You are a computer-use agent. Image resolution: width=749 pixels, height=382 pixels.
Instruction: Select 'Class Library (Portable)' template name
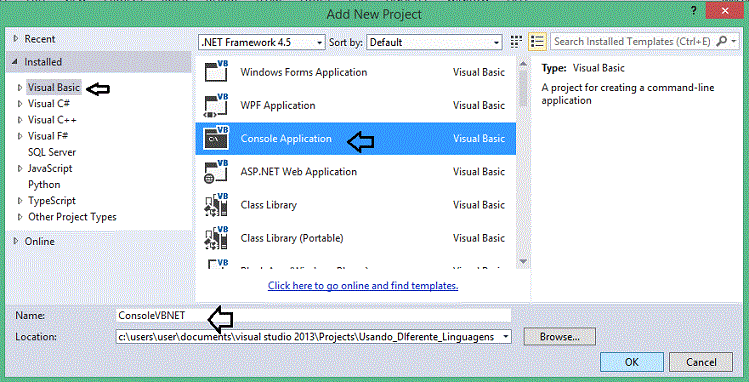point(292,238)
